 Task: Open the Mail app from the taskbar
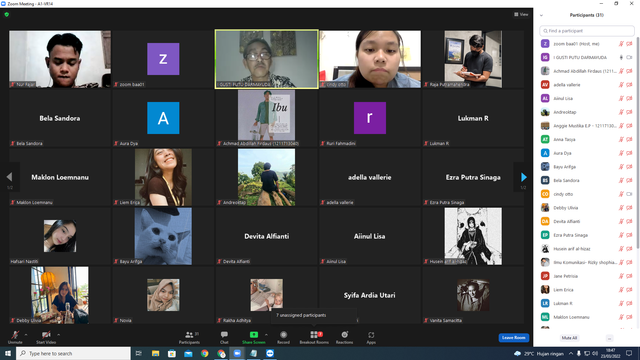point(188,353)
